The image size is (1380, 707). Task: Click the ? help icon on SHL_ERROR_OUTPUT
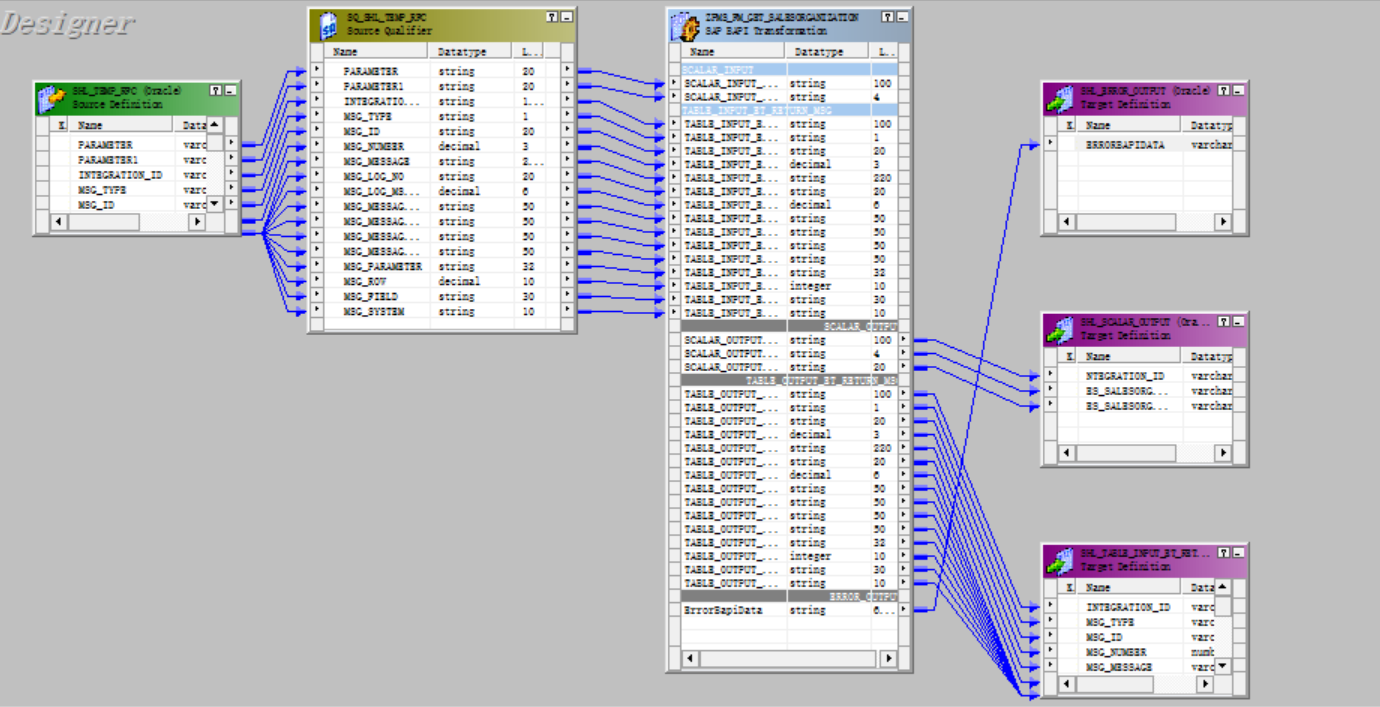point(1223,89)
